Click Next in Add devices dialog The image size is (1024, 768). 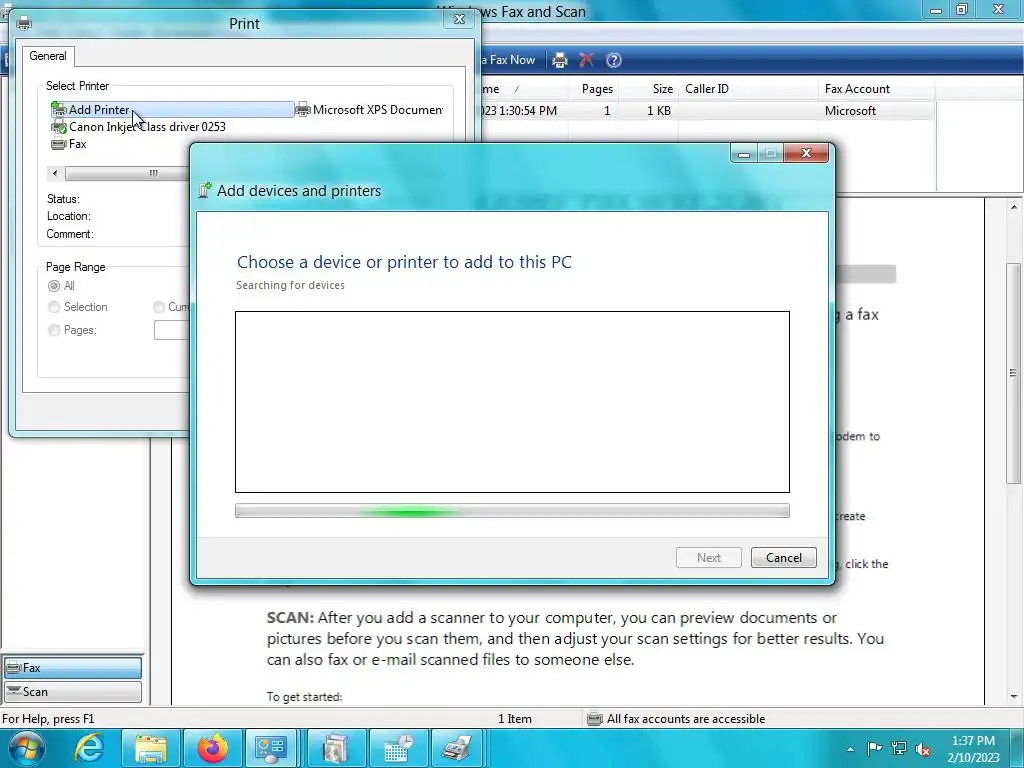pyautogui.click(x=709, y=558)
